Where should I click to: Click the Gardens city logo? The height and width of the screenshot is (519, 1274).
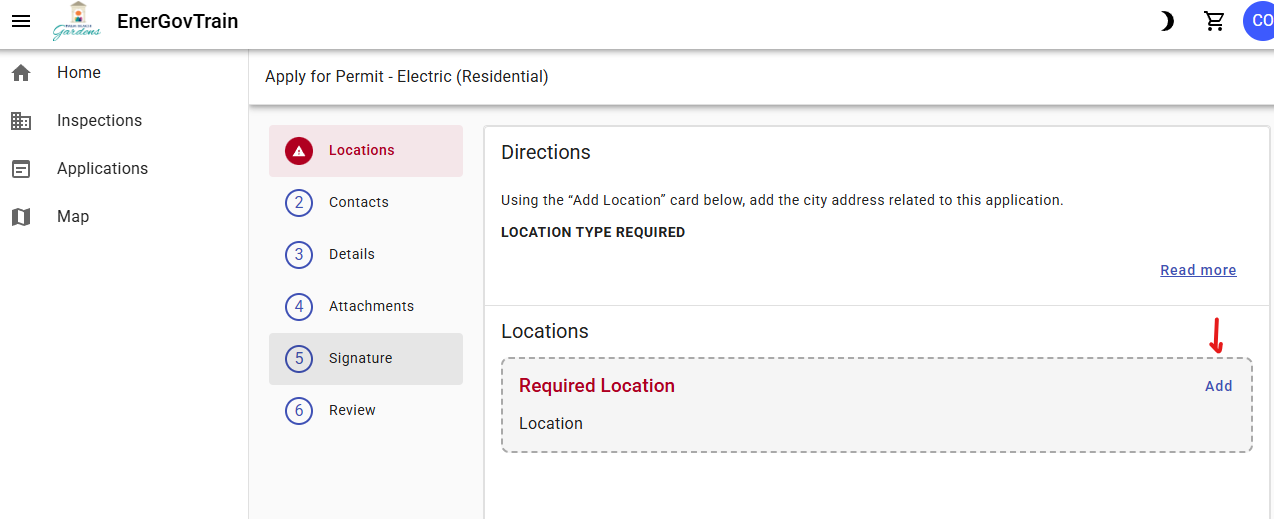pos(77,21)
